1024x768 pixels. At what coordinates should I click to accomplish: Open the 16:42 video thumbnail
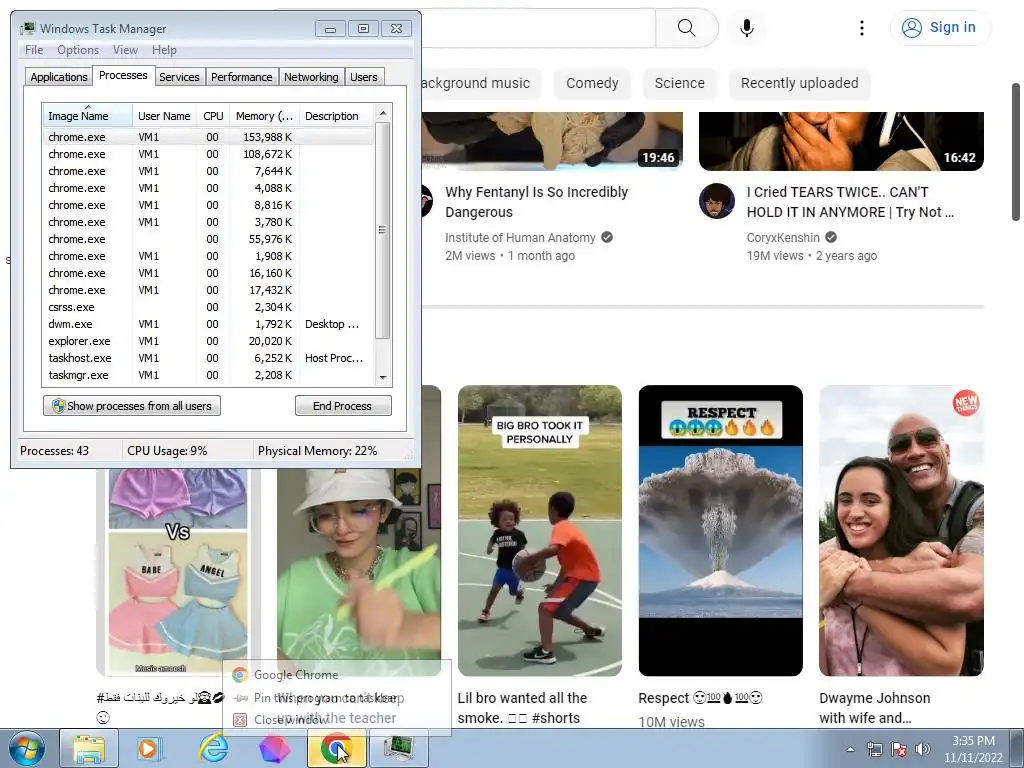tap(841, 140)
